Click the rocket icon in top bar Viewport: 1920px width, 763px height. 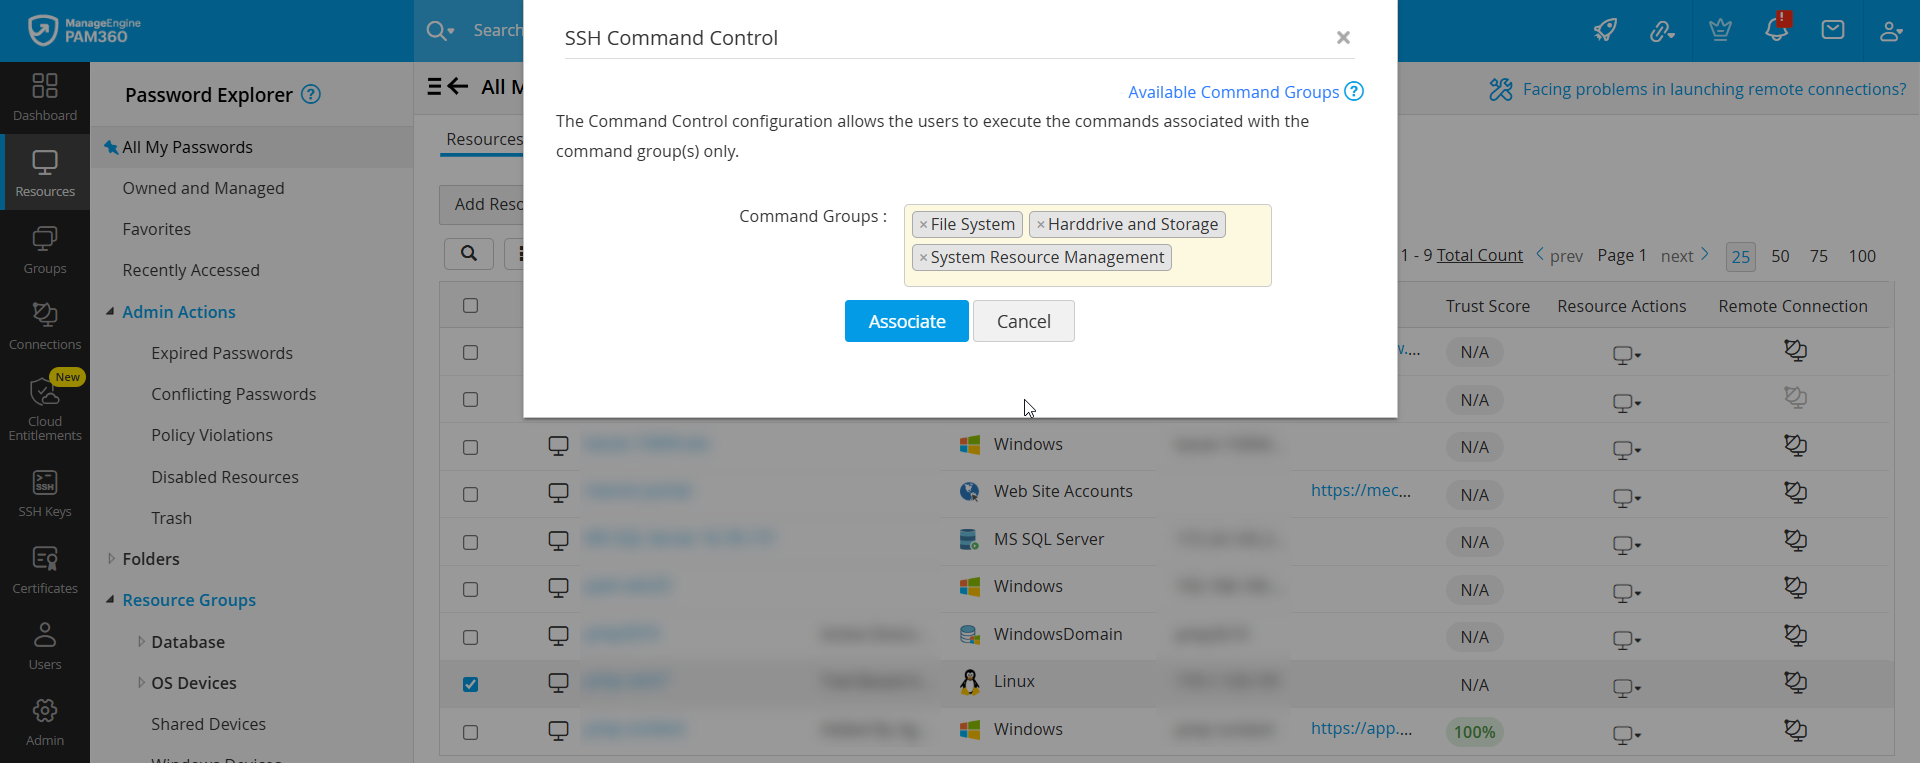pos(1605,30)
